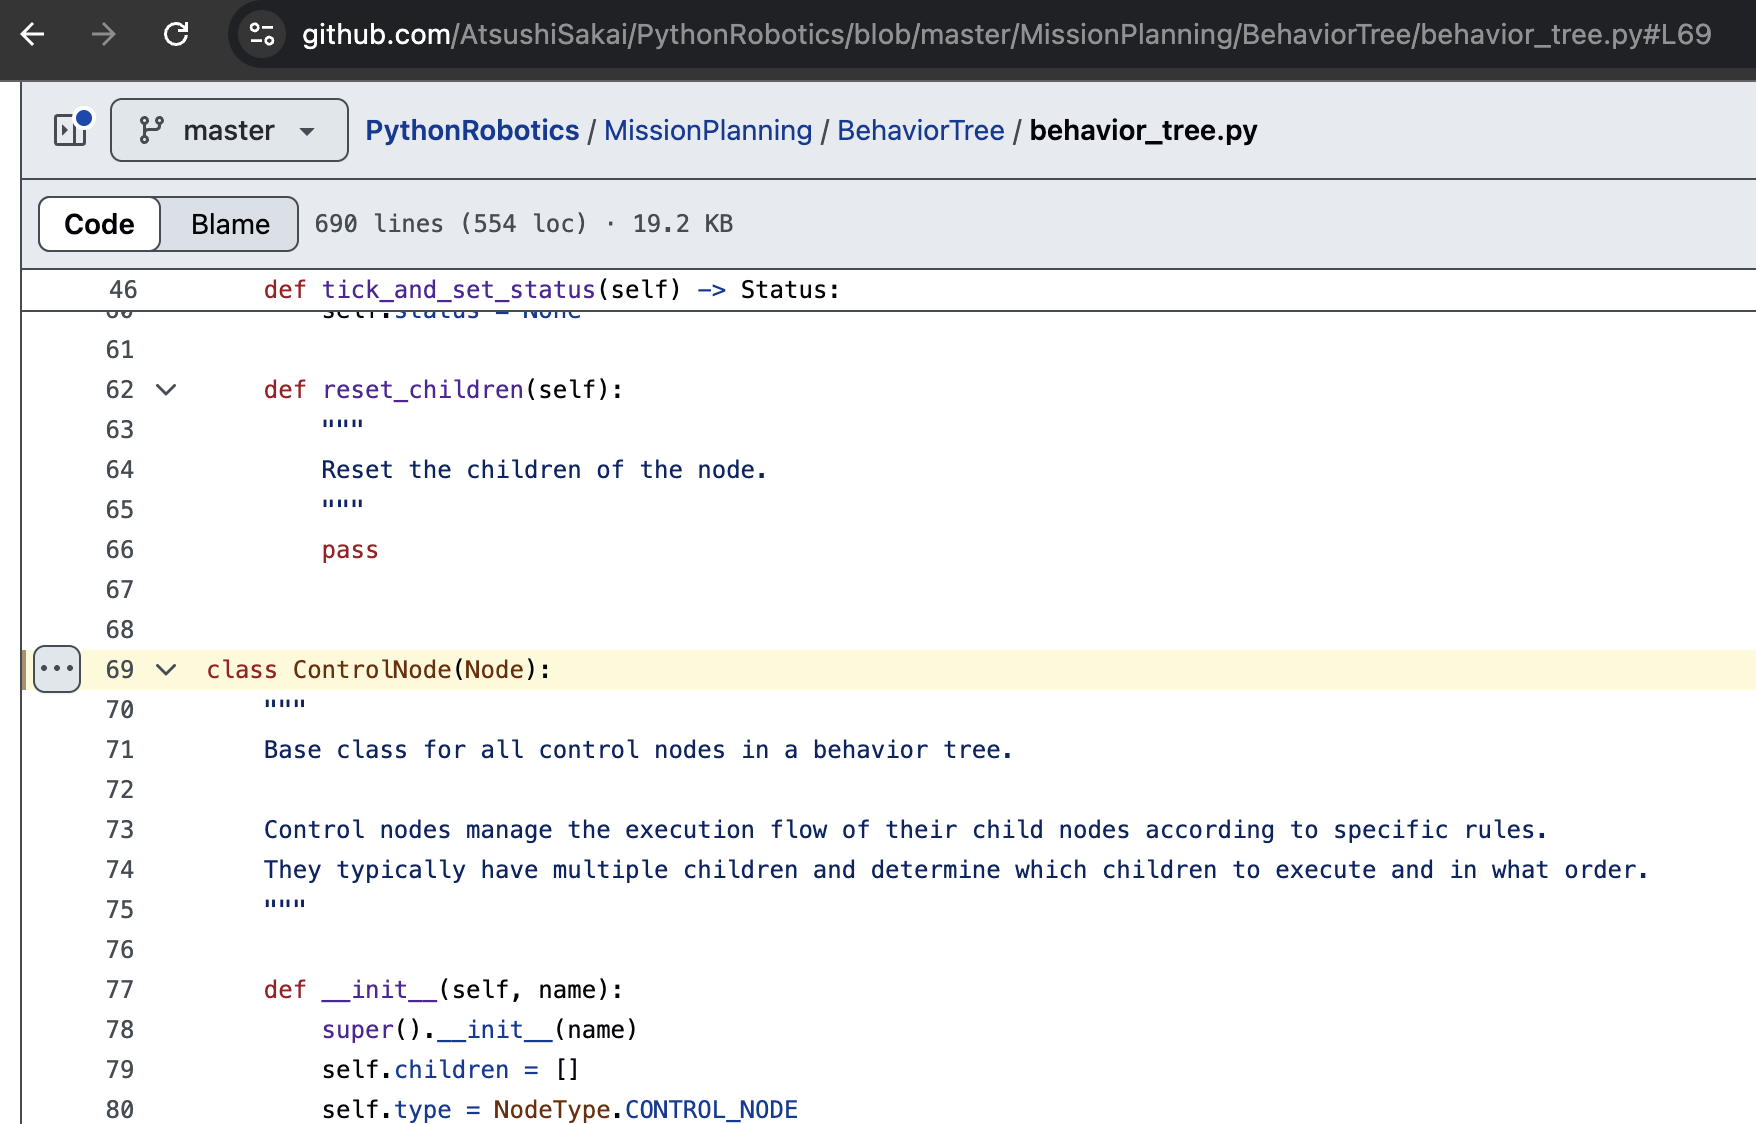1756x1124 pixels.
Task: Go to the MissionPlanning folder
Action: pyautogui.click(x=708, y=130)
